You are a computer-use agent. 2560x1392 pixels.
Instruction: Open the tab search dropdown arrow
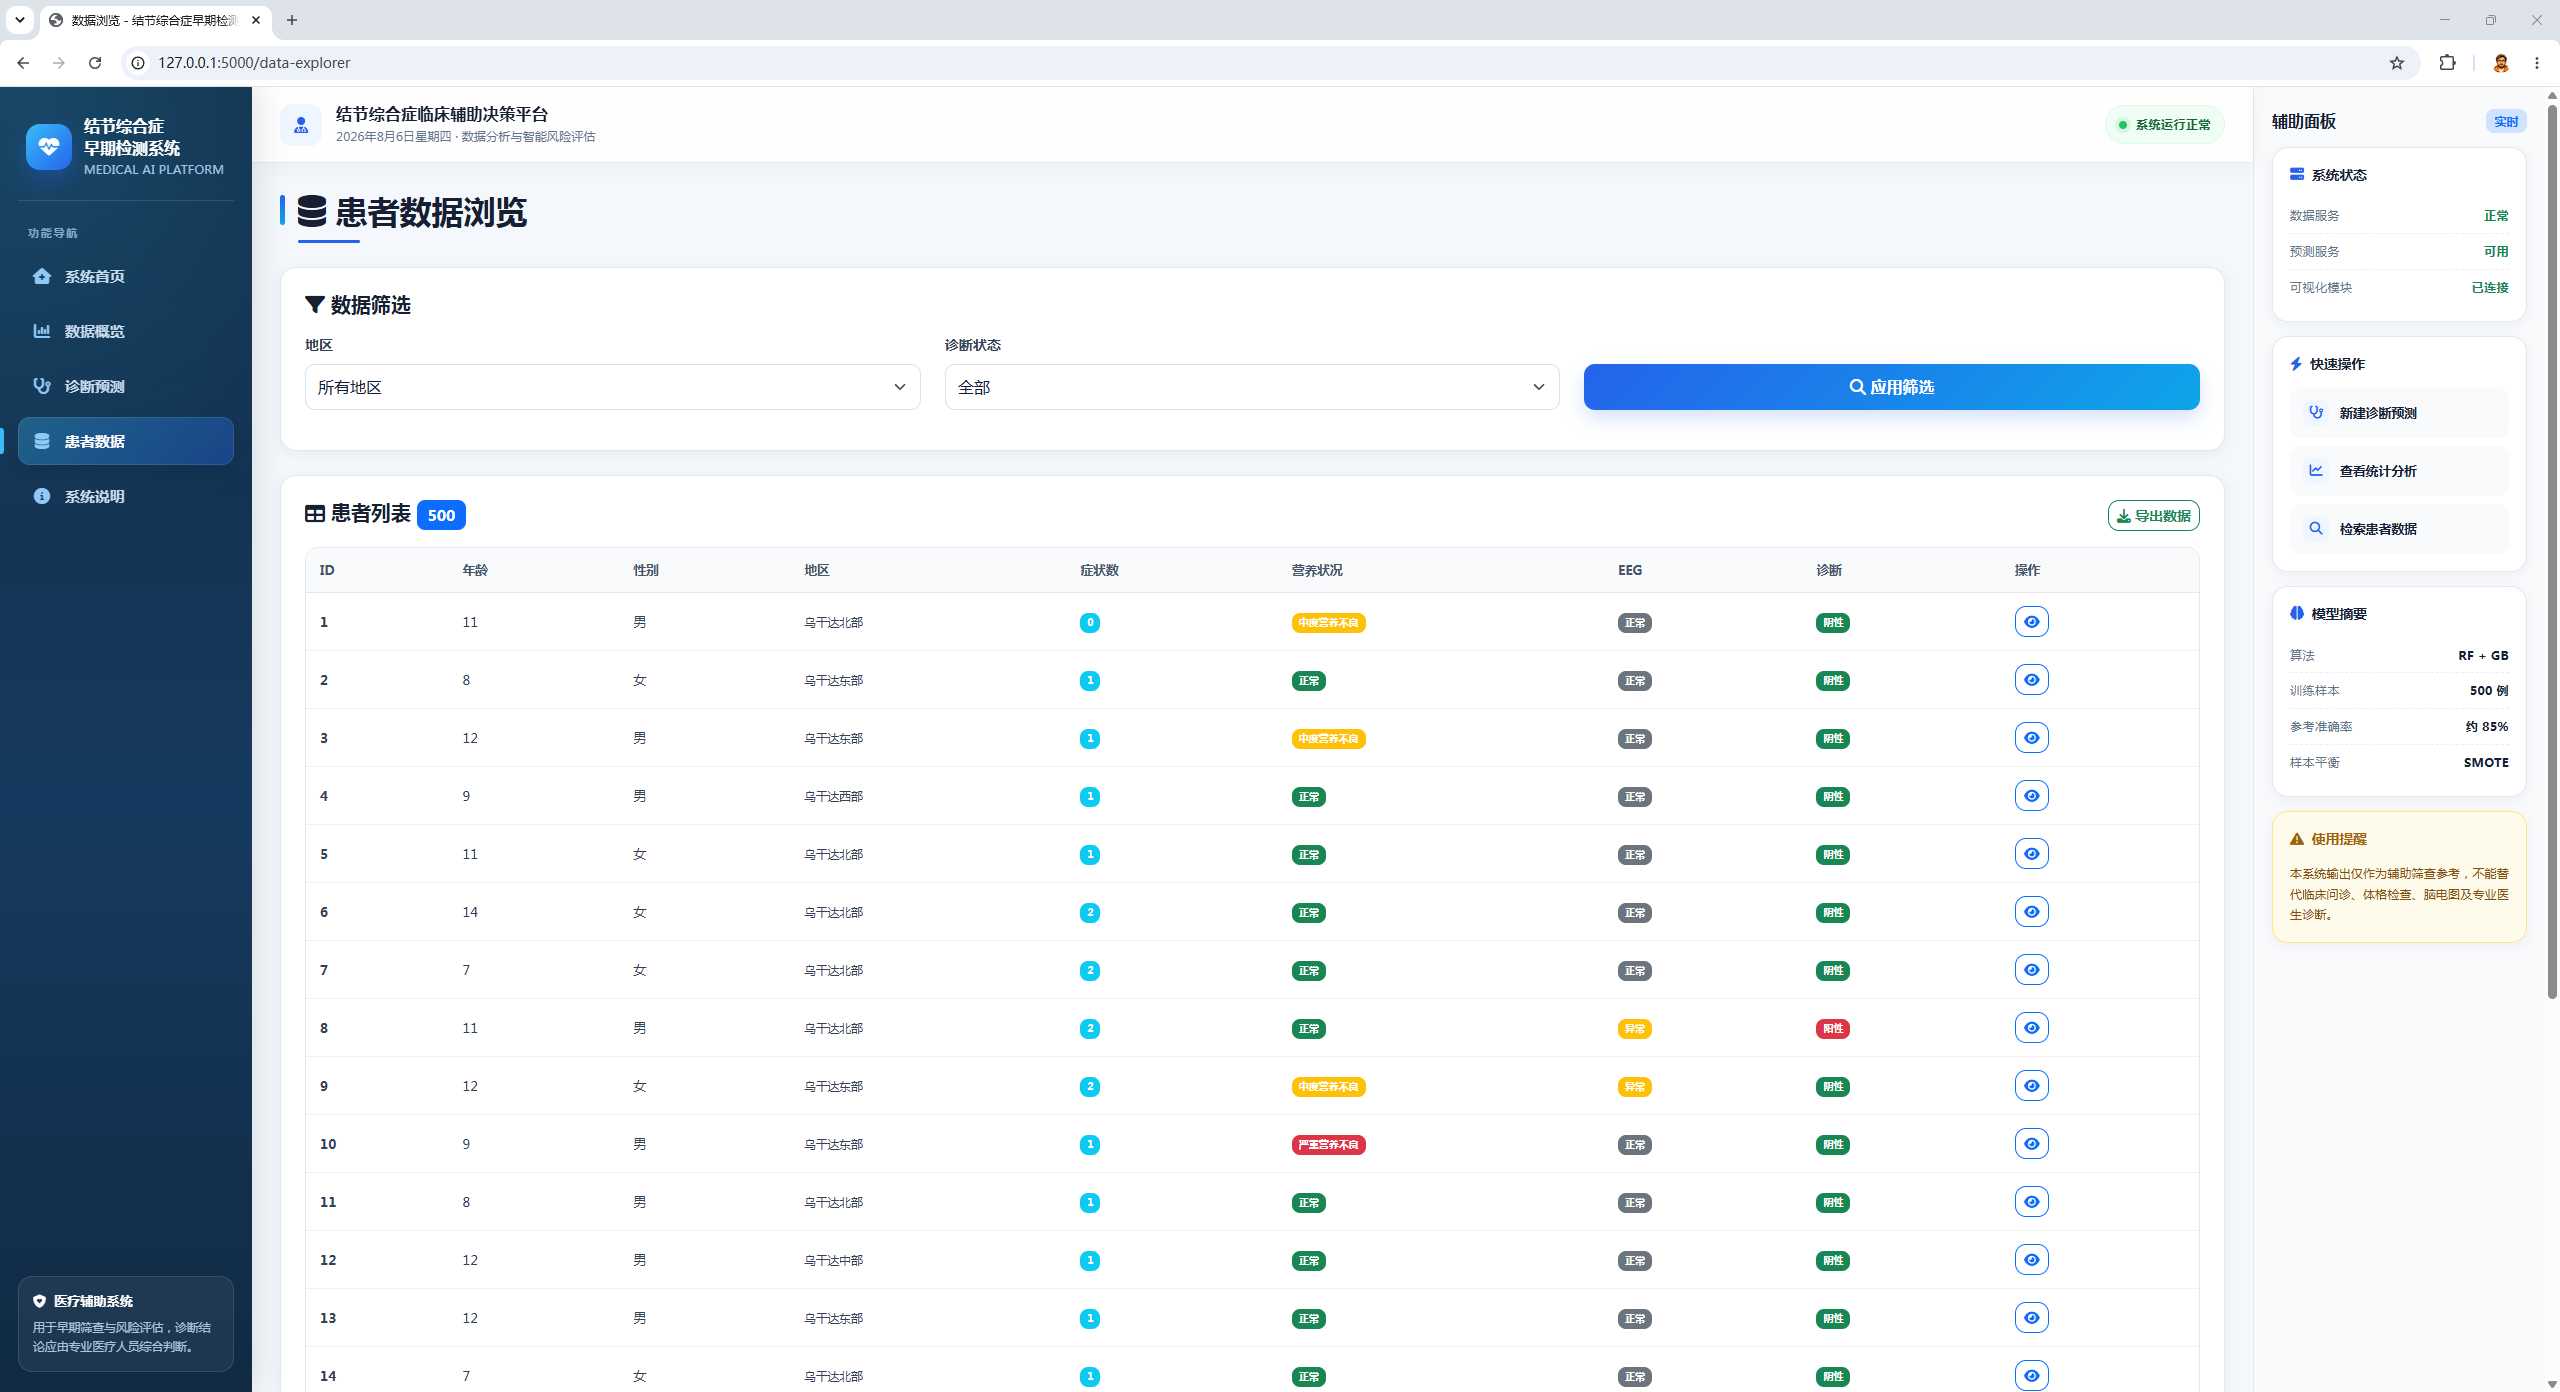19,20
